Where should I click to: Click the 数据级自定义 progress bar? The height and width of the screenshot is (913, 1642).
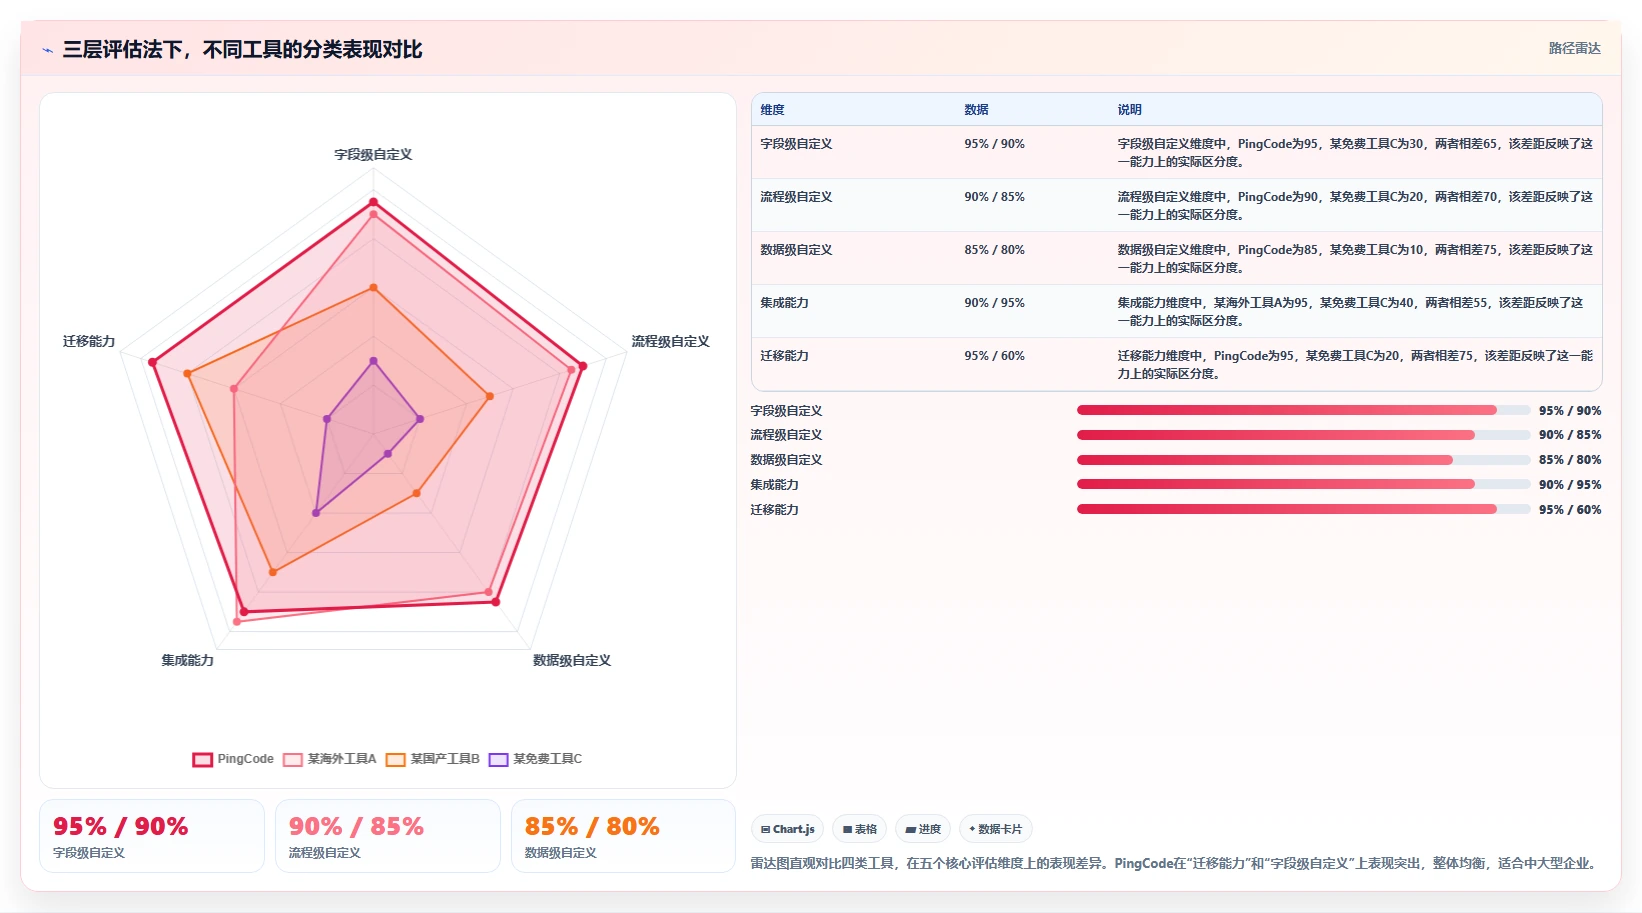pyautogui.click(x=1303, y=460)
